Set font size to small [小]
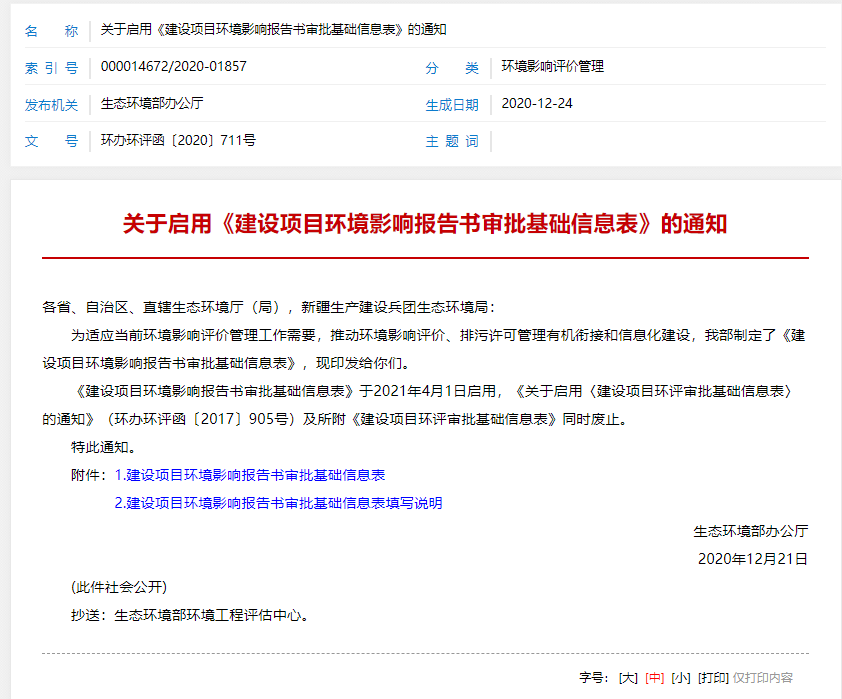Viewport: 842px width, 699px height. click(x=680, y=677)
